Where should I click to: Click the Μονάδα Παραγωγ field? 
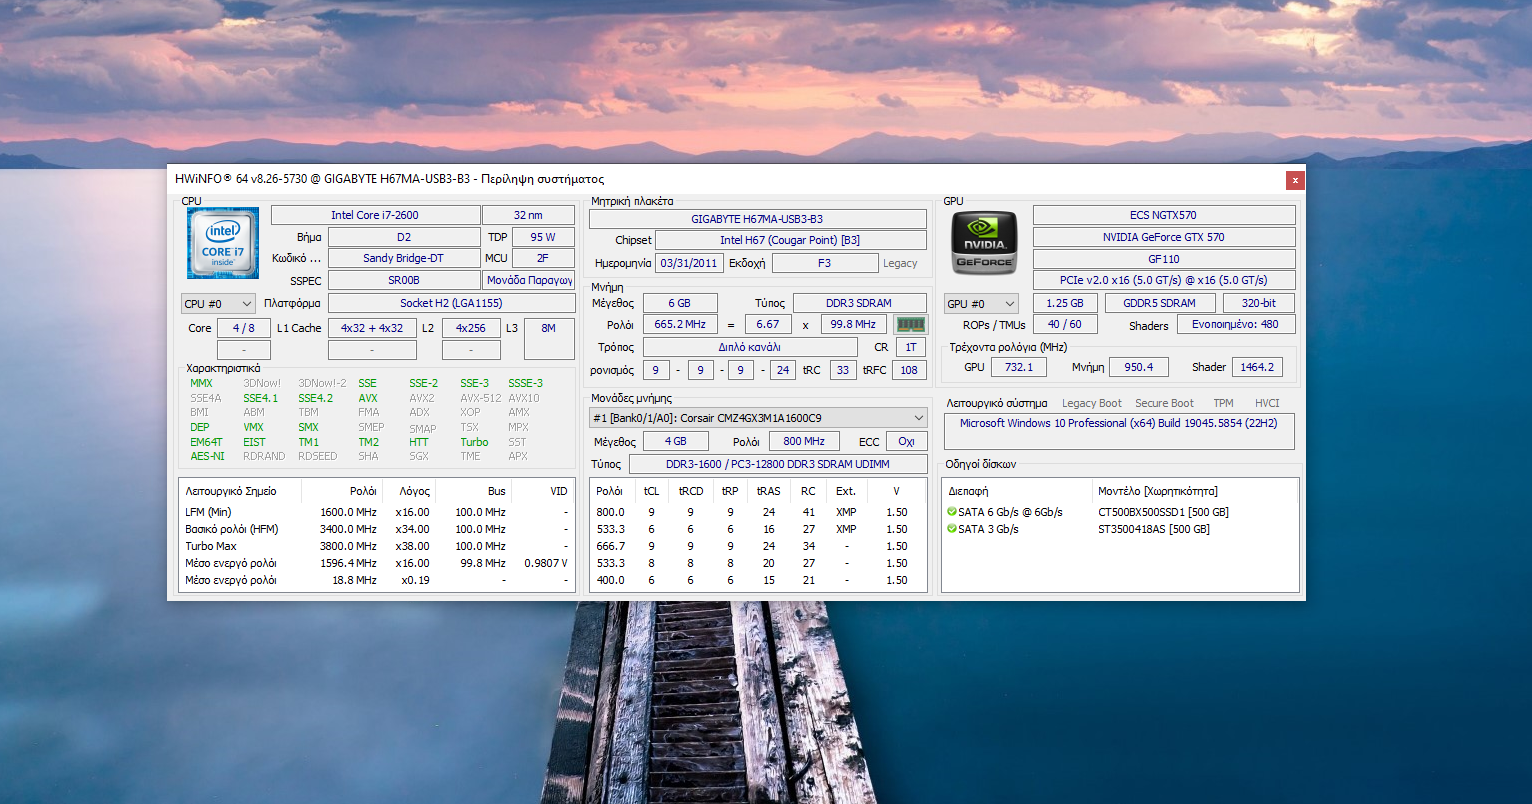click(529, 281)
